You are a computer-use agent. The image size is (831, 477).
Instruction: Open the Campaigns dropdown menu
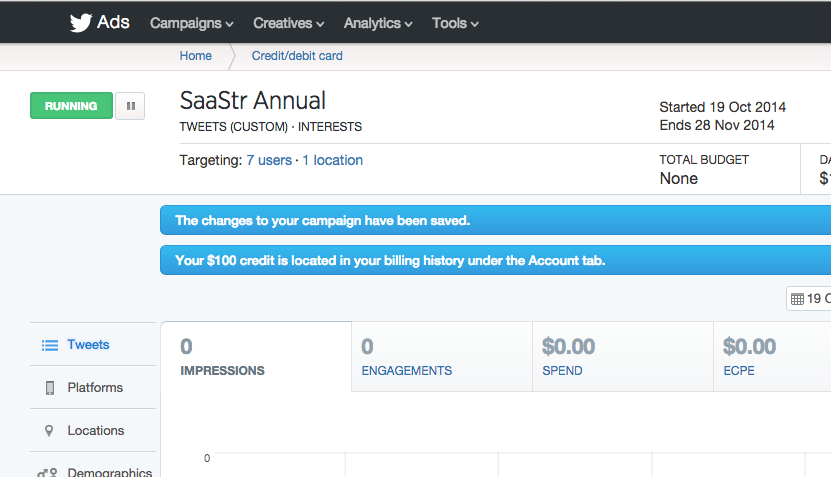pyautogui.click(x=191, y=23)
